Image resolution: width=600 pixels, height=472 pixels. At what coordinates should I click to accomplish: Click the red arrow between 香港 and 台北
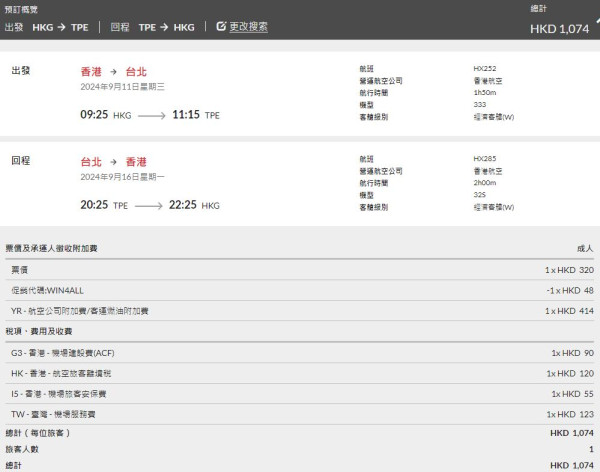(x=115, y=72)
